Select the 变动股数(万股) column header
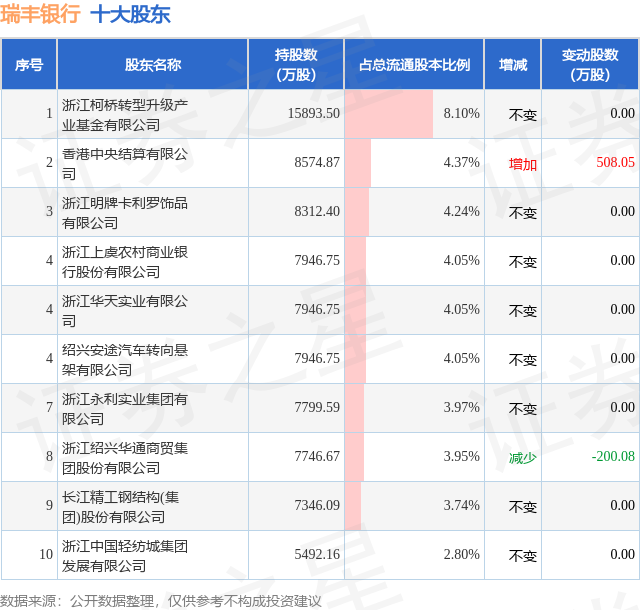 tap(590, 65)
